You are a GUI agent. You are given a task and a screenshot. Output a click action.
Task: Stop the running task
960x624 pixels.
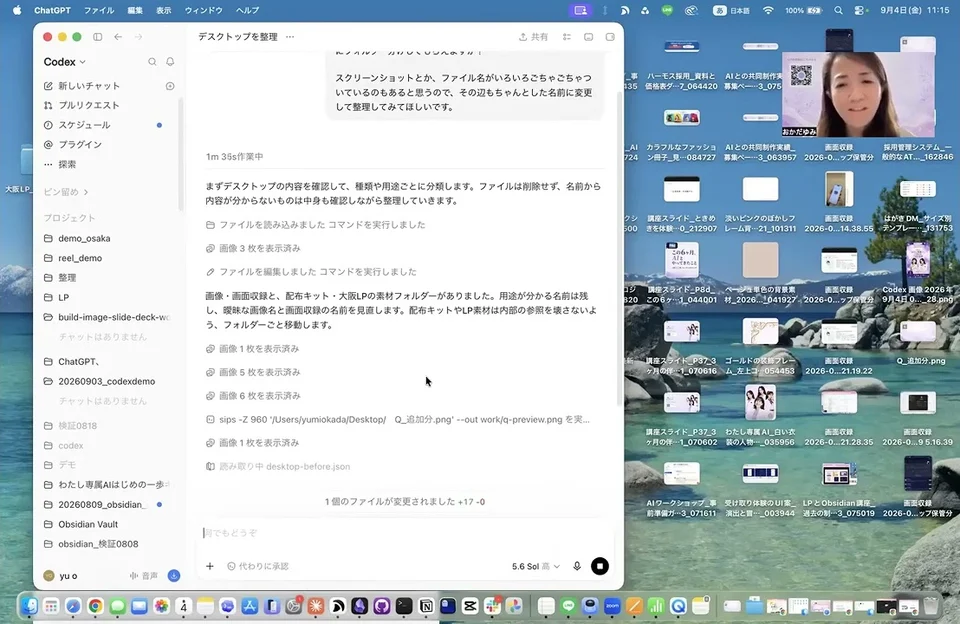[x=600, y=566]
